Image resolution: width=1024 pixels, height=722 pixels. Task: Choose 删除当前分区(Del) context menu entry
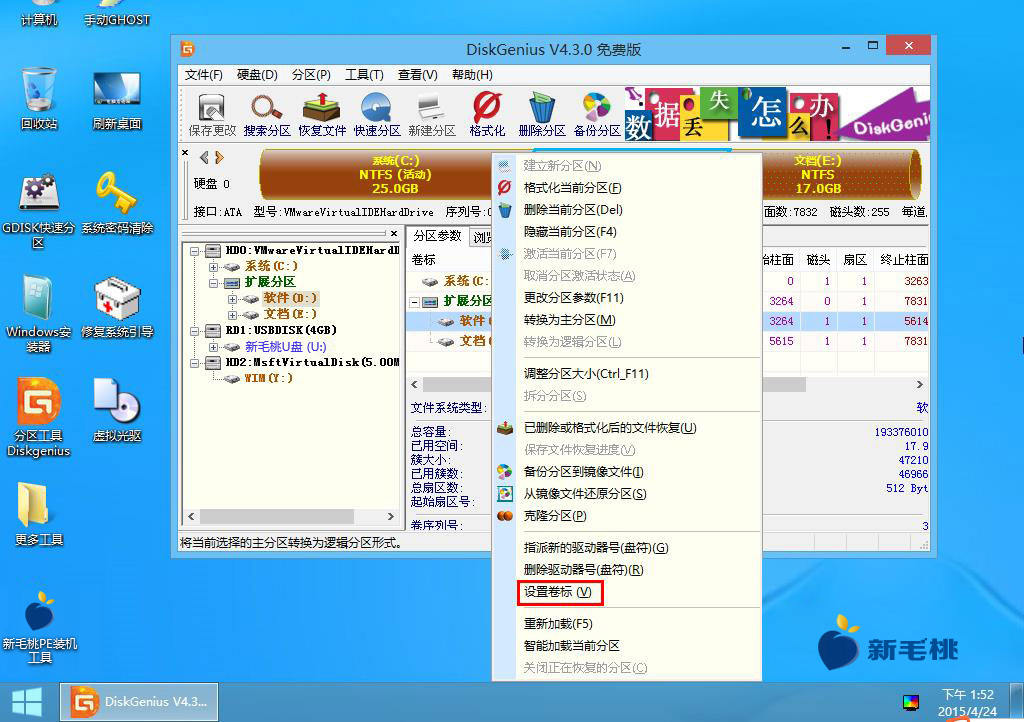click(x=627, y=210)
